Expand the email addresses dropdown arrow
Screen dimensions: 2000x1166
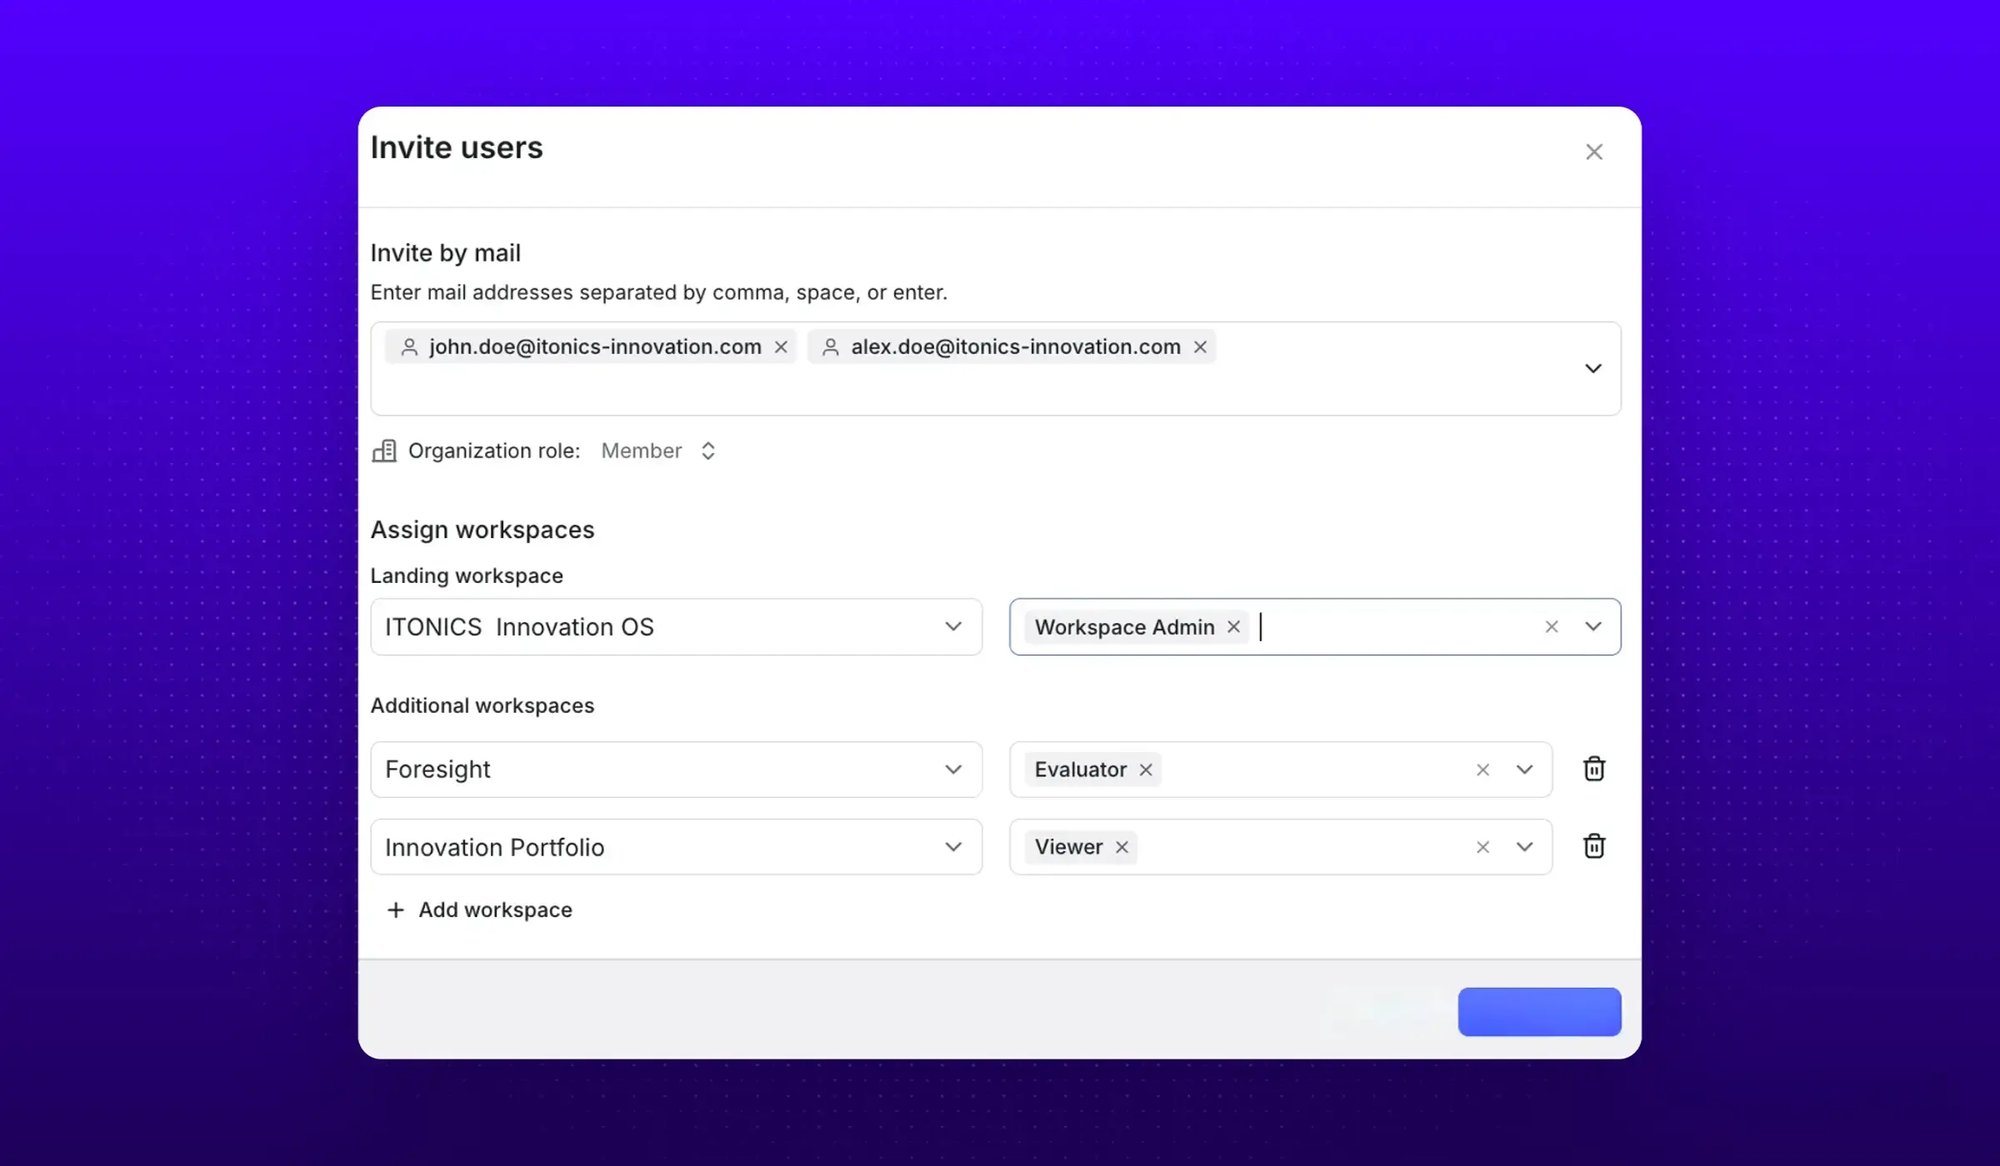(x=1593, y=369)
